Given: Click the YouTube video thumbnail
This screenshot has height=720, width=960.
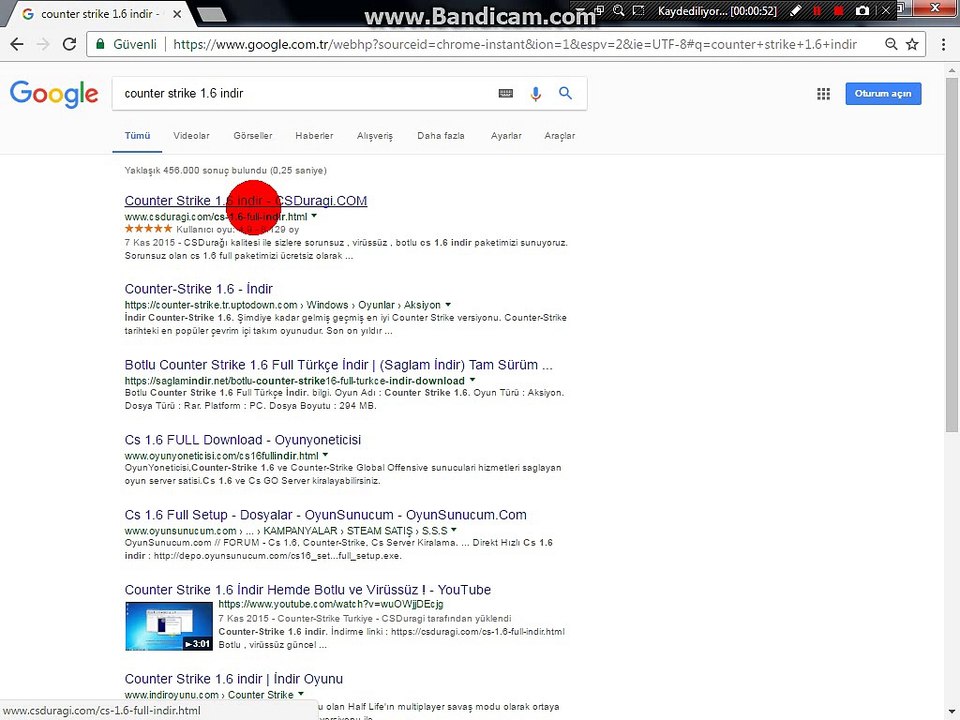Looking at the screenshot, I should [169, 626].
